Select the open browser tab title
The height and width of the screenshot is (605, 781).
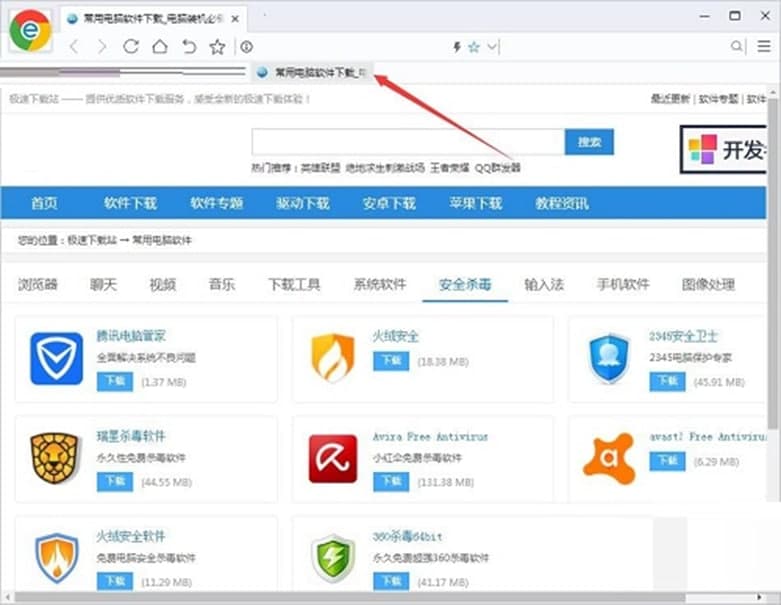tap(153, 19)
